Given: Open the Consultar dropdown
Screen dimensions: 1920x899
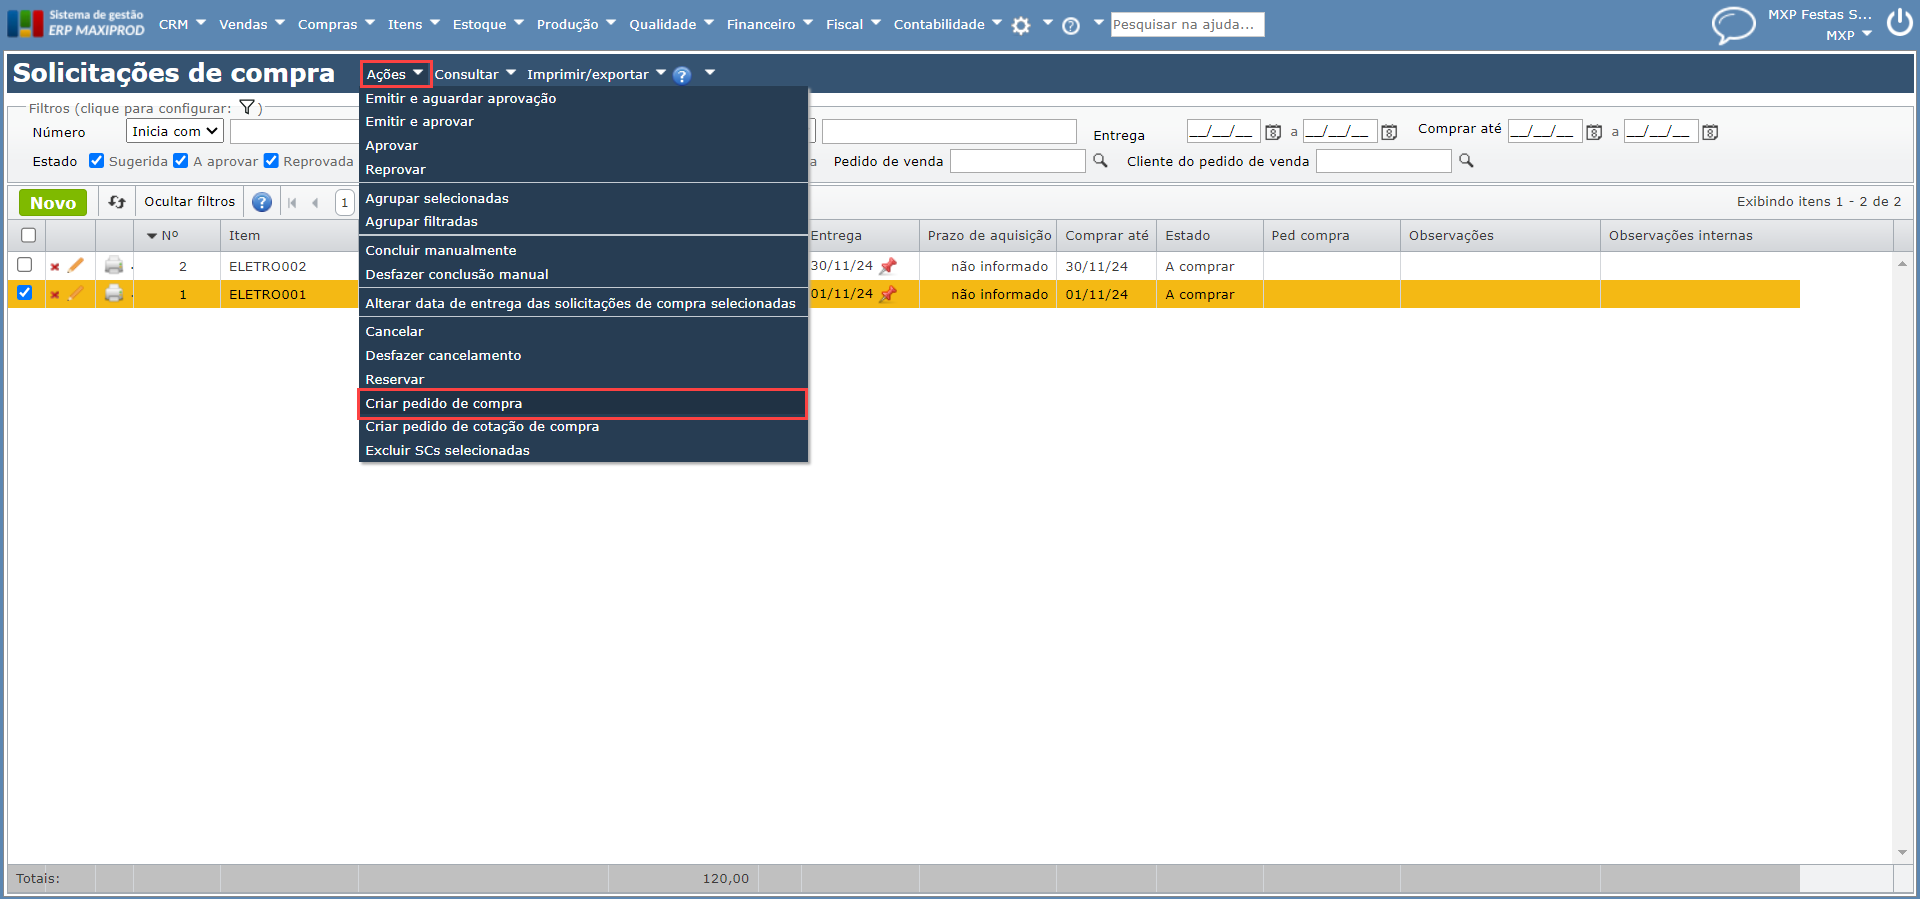Looking at the screenshot, I should 475,75.
